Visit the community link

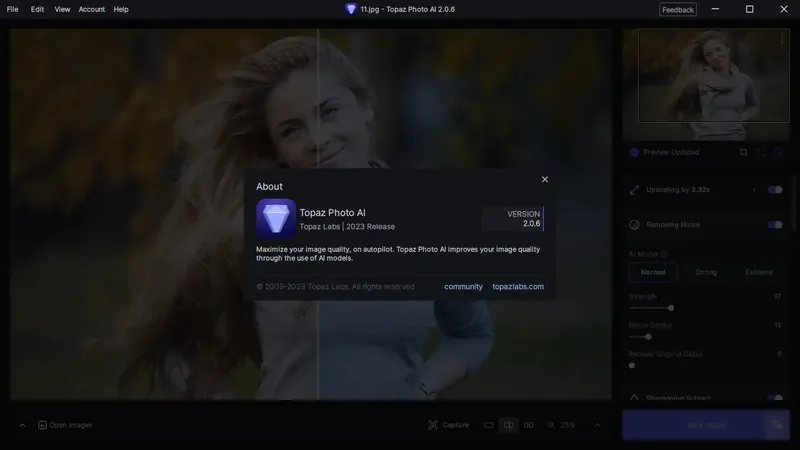pyautogui.click(x=463, y=287)
